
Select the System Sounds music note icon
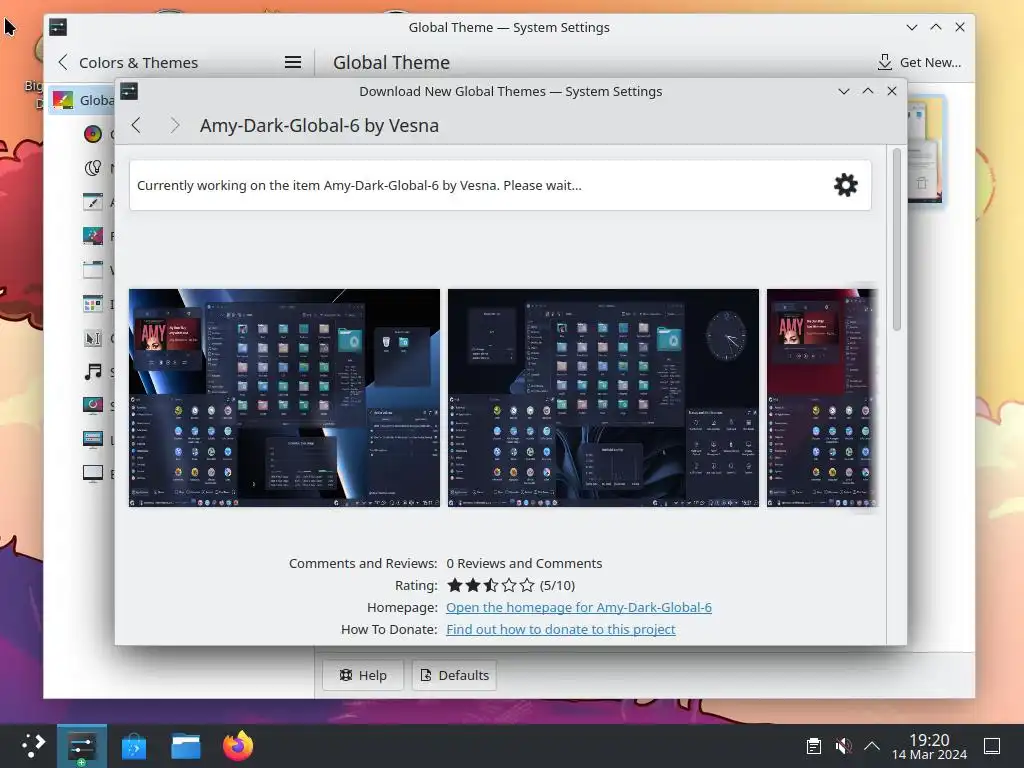[93, 372]
